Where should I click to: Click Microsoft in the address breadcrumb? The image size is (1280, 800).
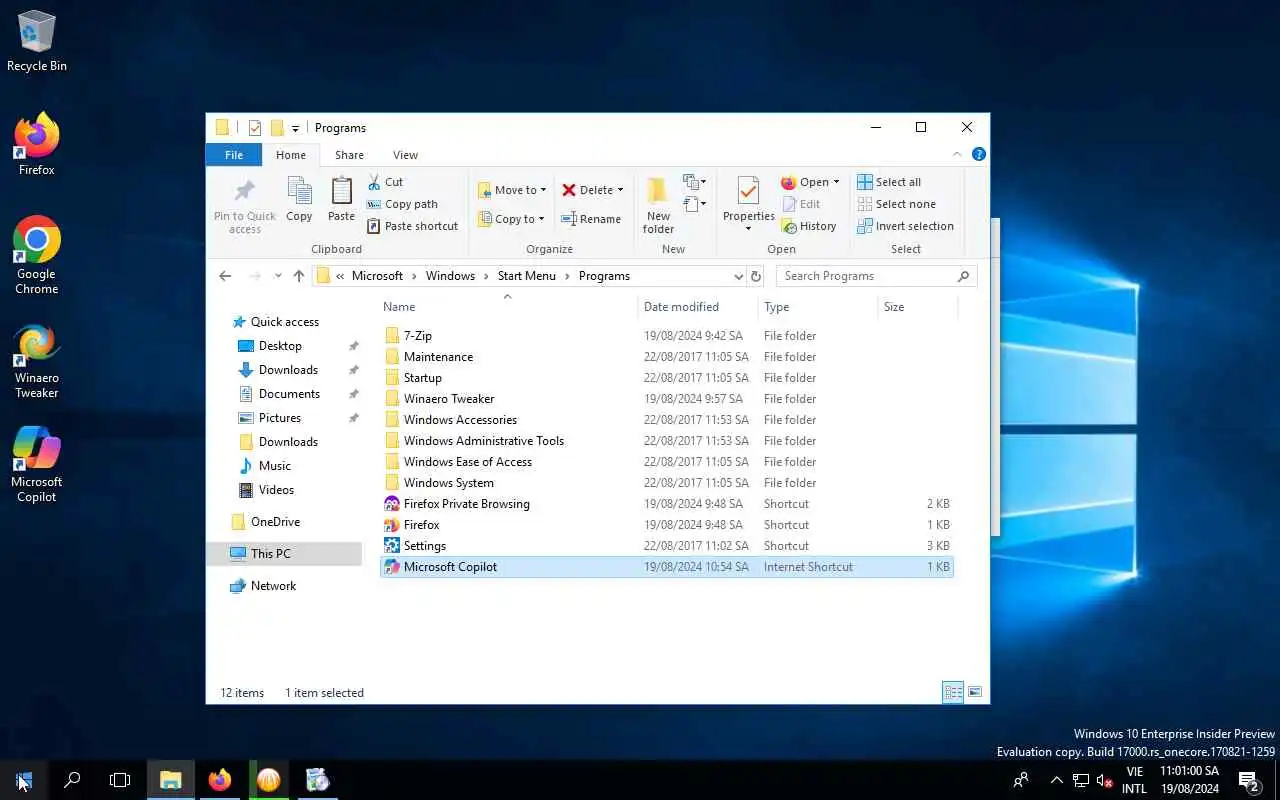[377, 276]
